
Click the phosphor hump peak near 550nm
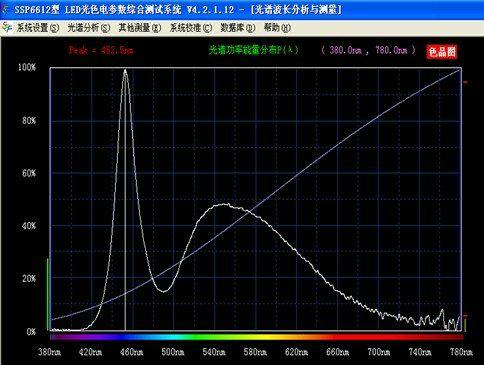(x=224, y=204)
